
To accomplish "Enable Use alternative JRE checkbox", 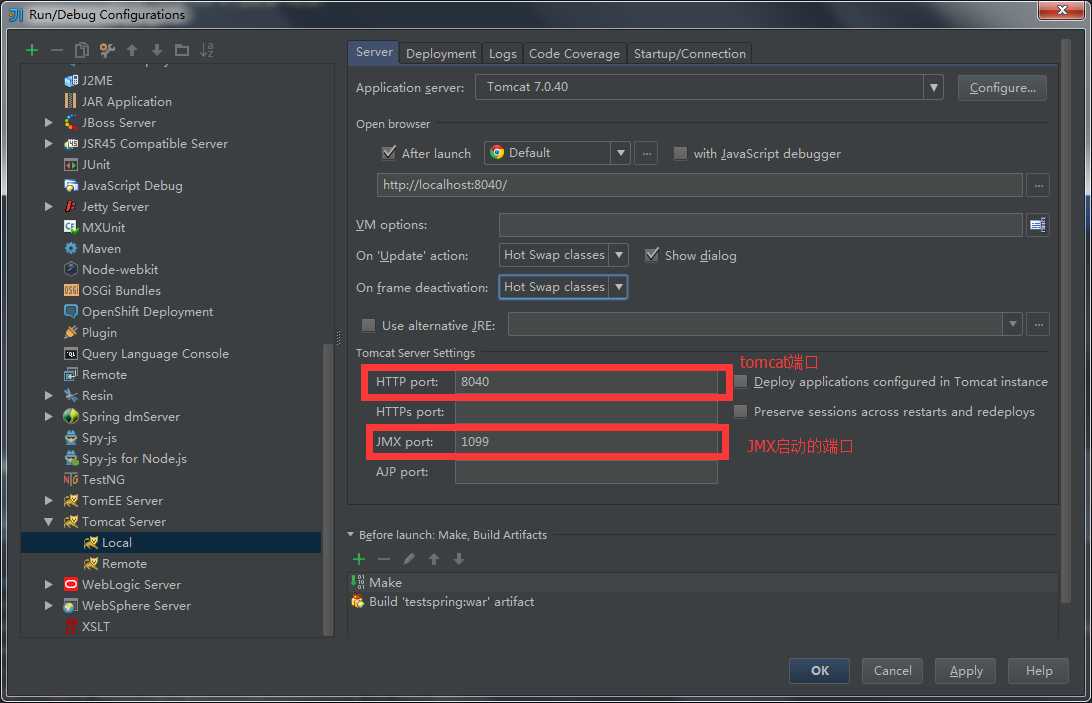I will click(368, 325).
